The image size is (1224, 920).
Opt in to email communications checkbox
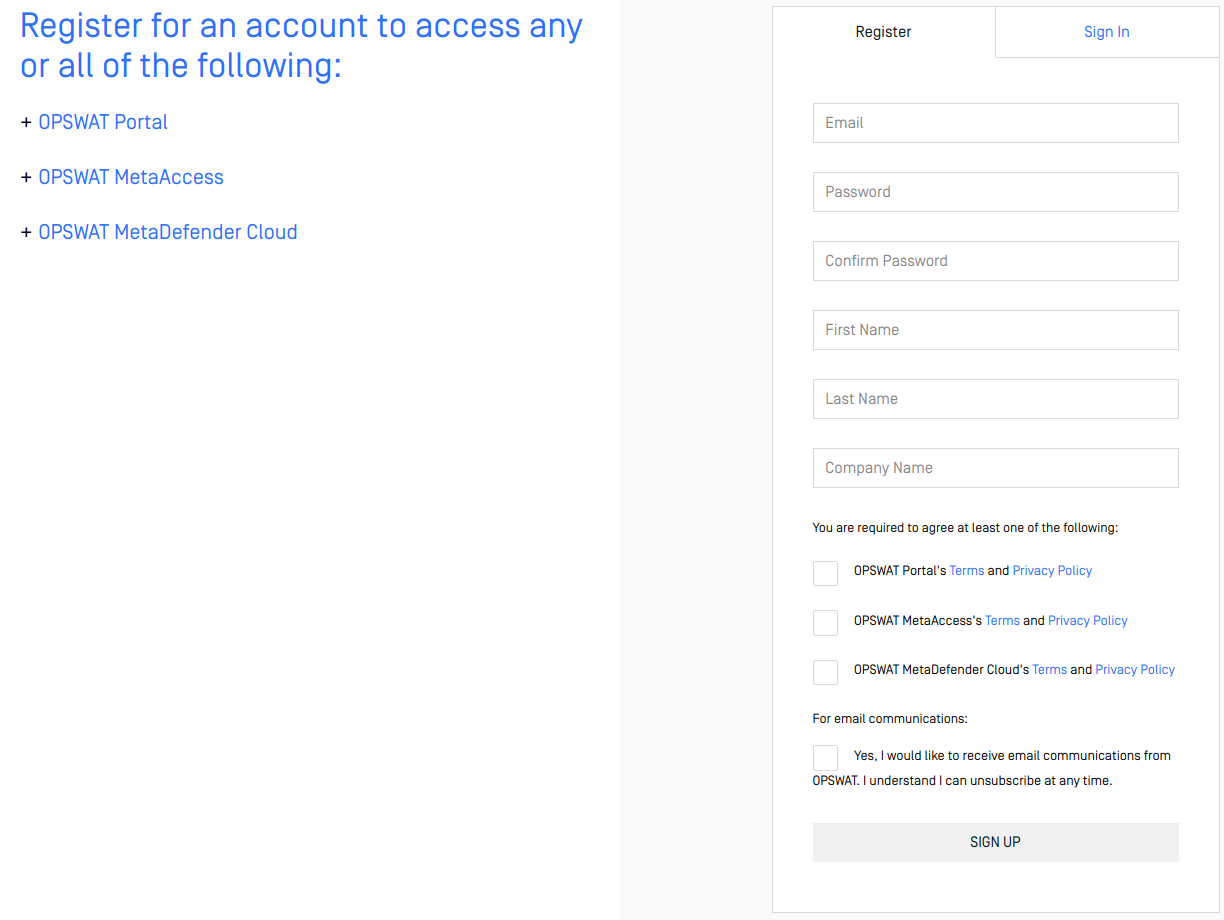[x=825, y=758]
